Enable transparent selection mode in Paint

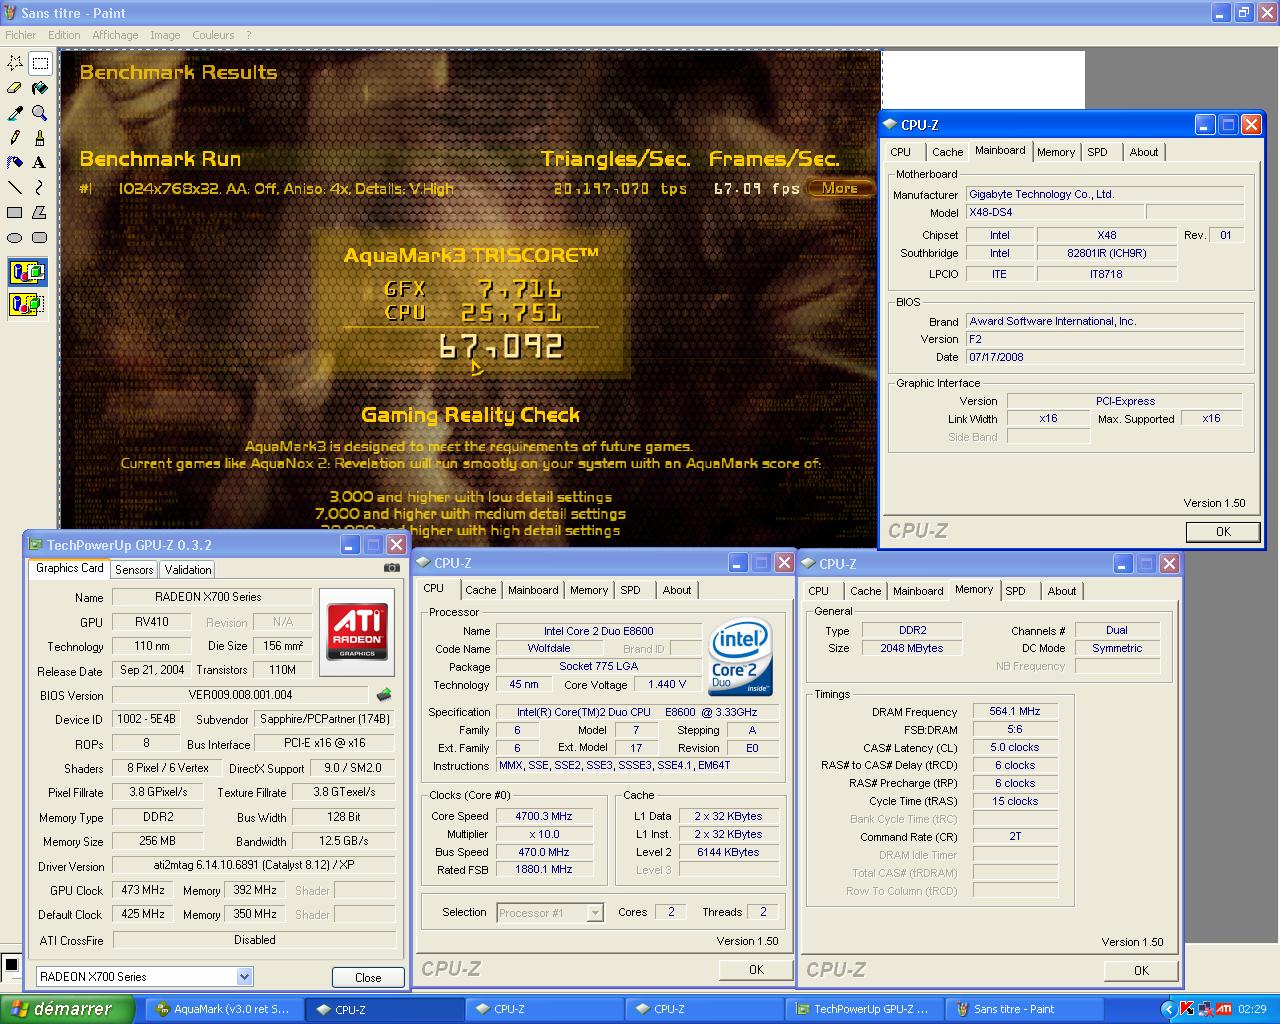click(28, 303)
